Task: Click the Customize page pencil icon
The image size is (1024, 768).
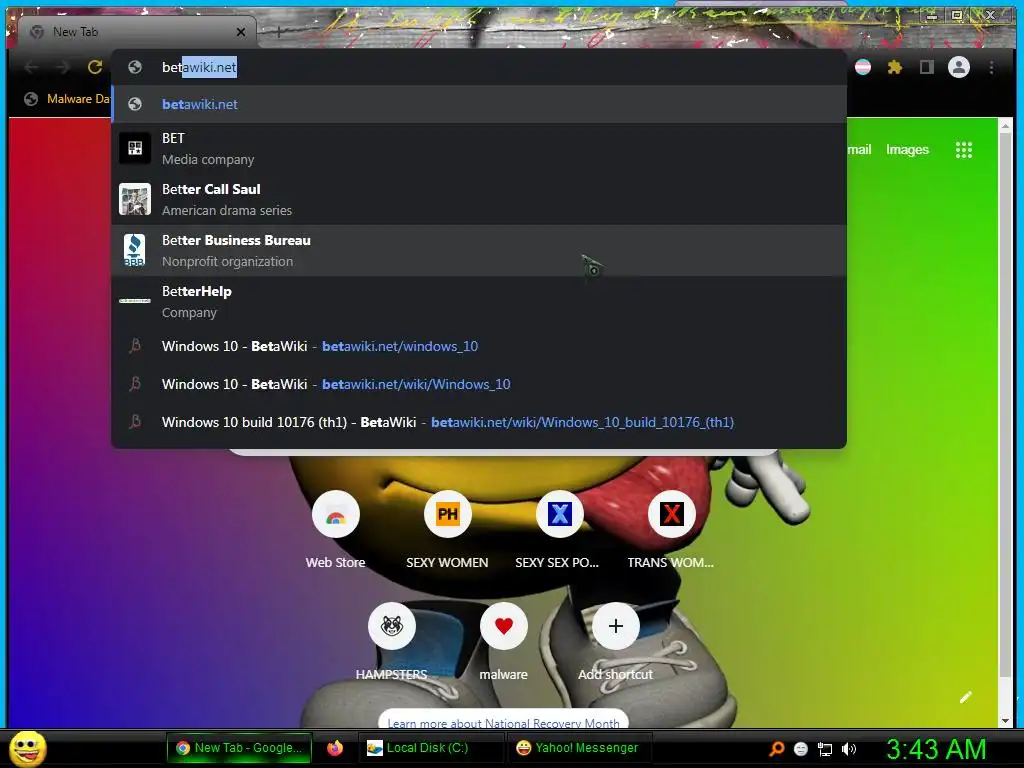Action: pos(965,697)
